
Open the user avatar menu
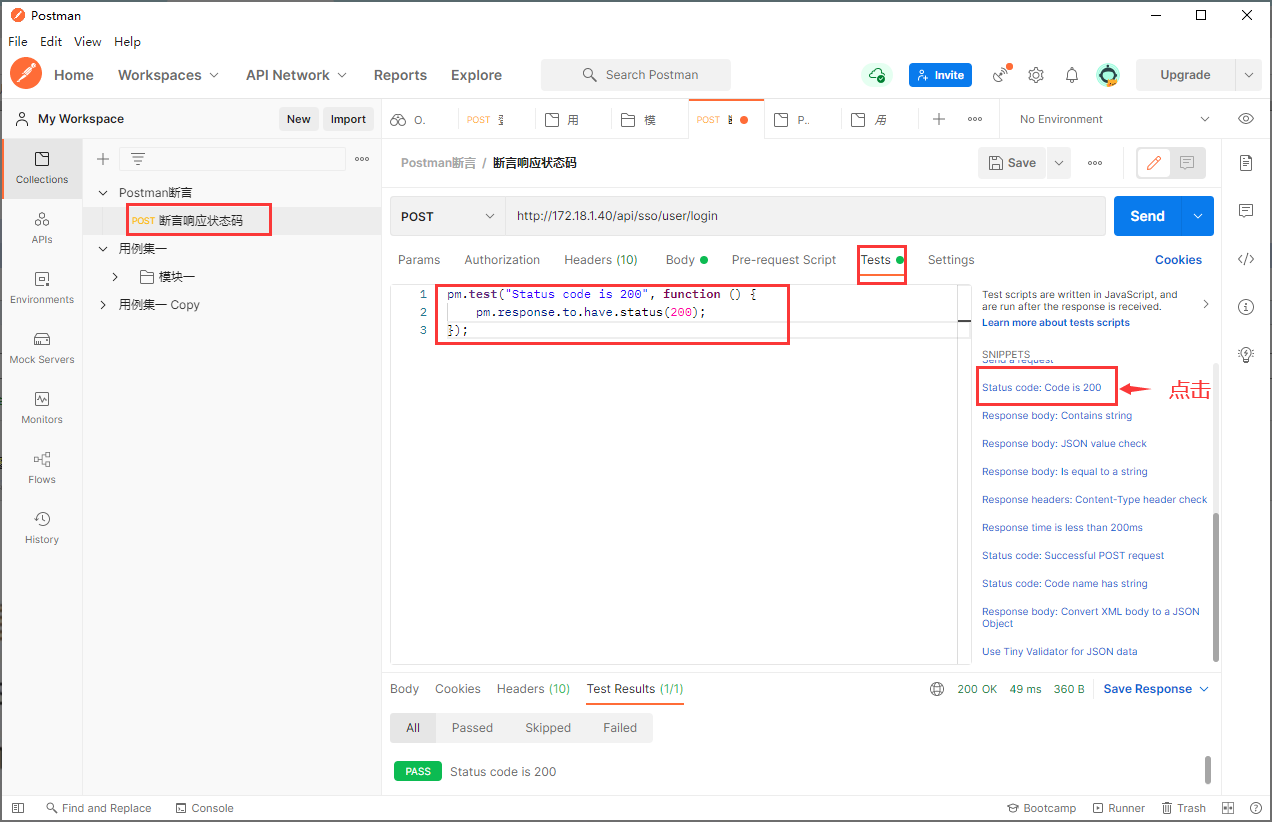[1108, 75]
